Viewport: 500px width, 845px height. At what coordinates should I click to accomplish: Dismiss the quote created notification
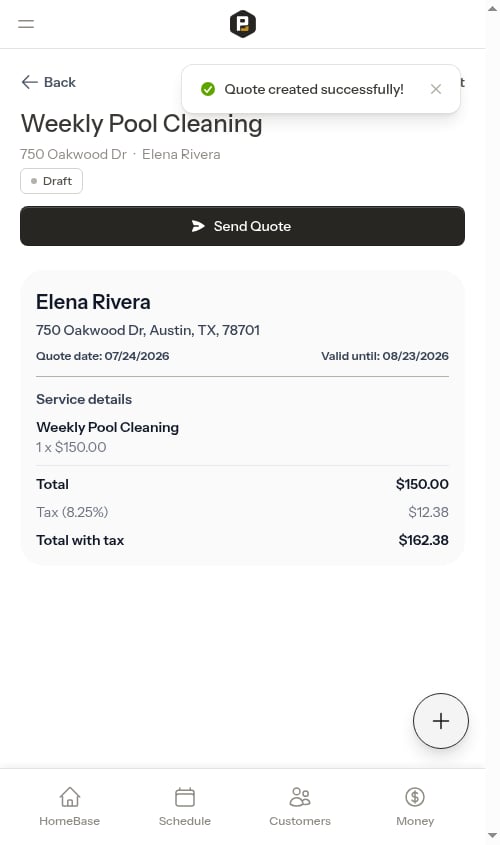436,89
